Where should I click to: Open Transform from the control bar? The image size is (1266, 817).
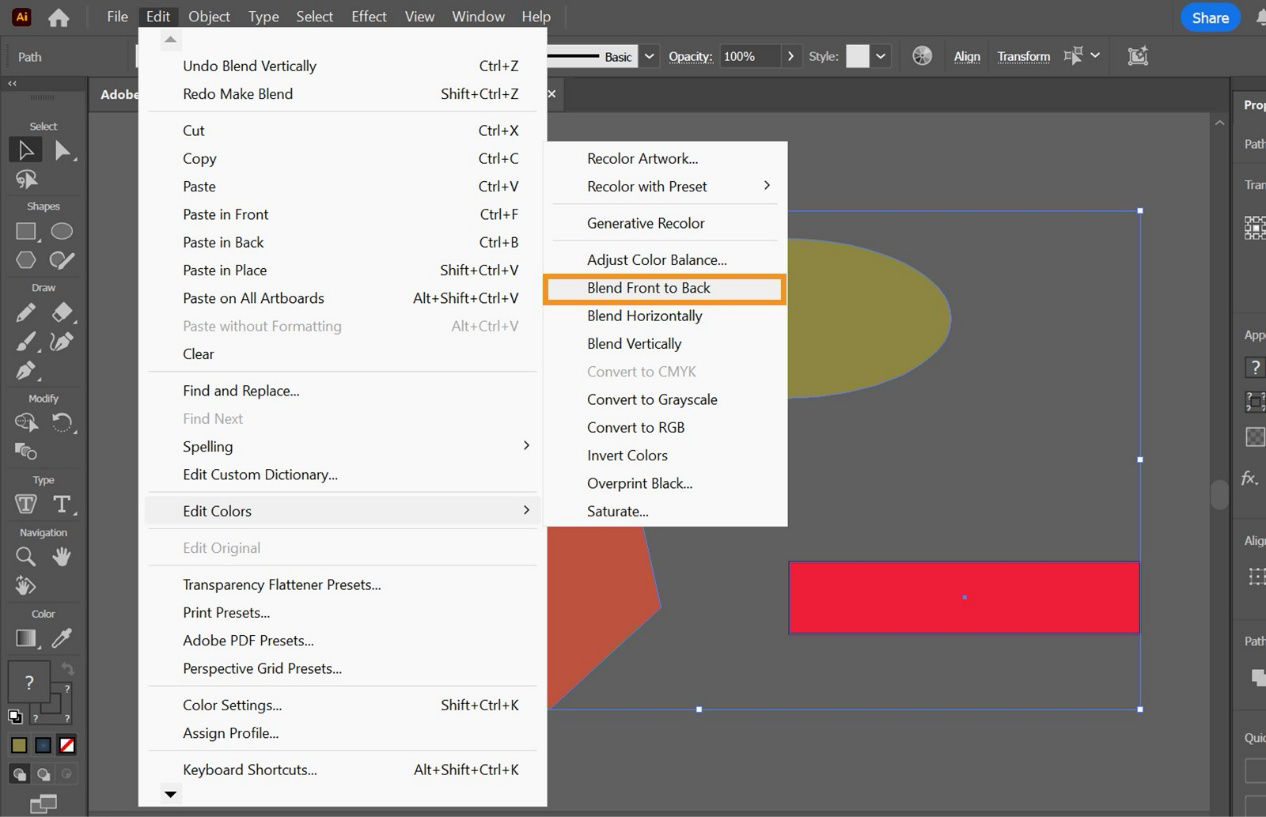pos(1023,56)
